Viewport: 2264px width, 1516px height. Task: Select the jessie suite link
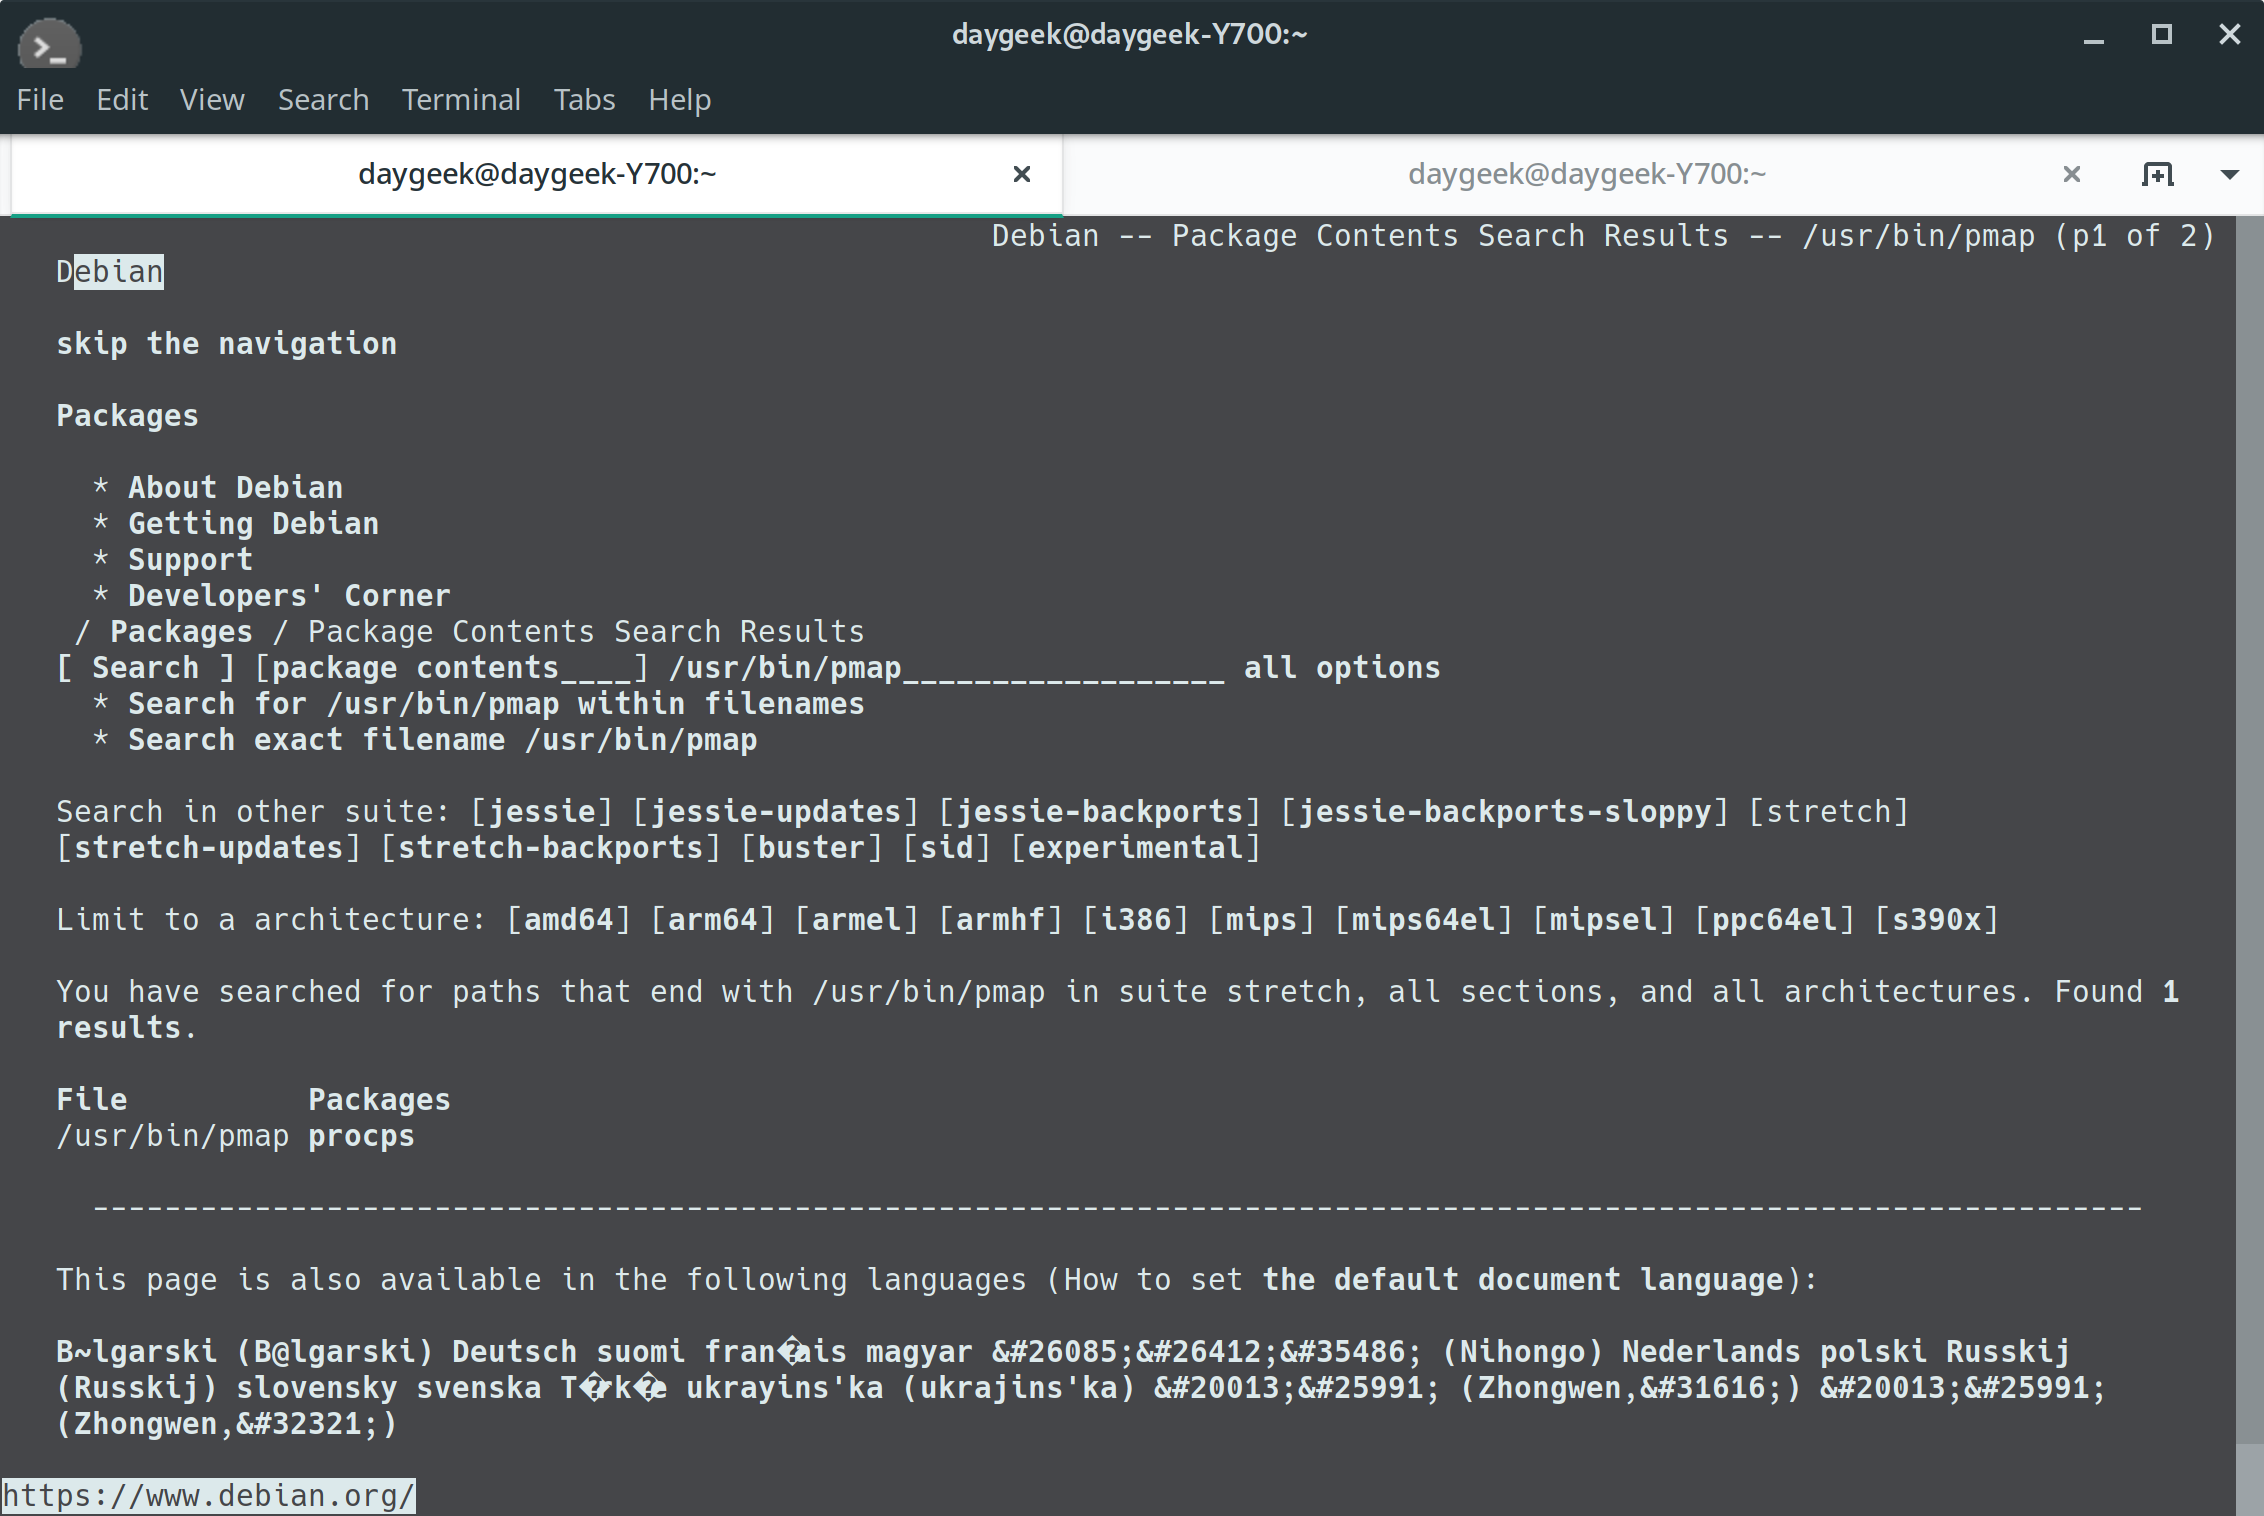click(541, 812)
